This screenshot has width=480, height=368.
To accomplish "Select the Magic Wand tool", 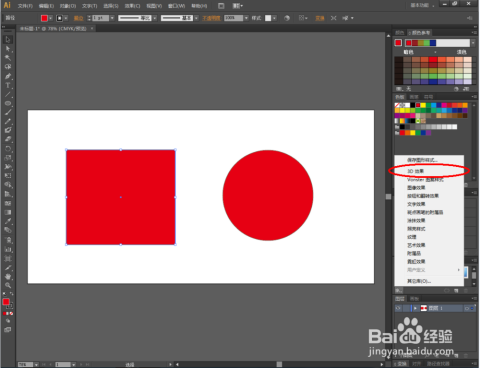I will coord(8,58).
